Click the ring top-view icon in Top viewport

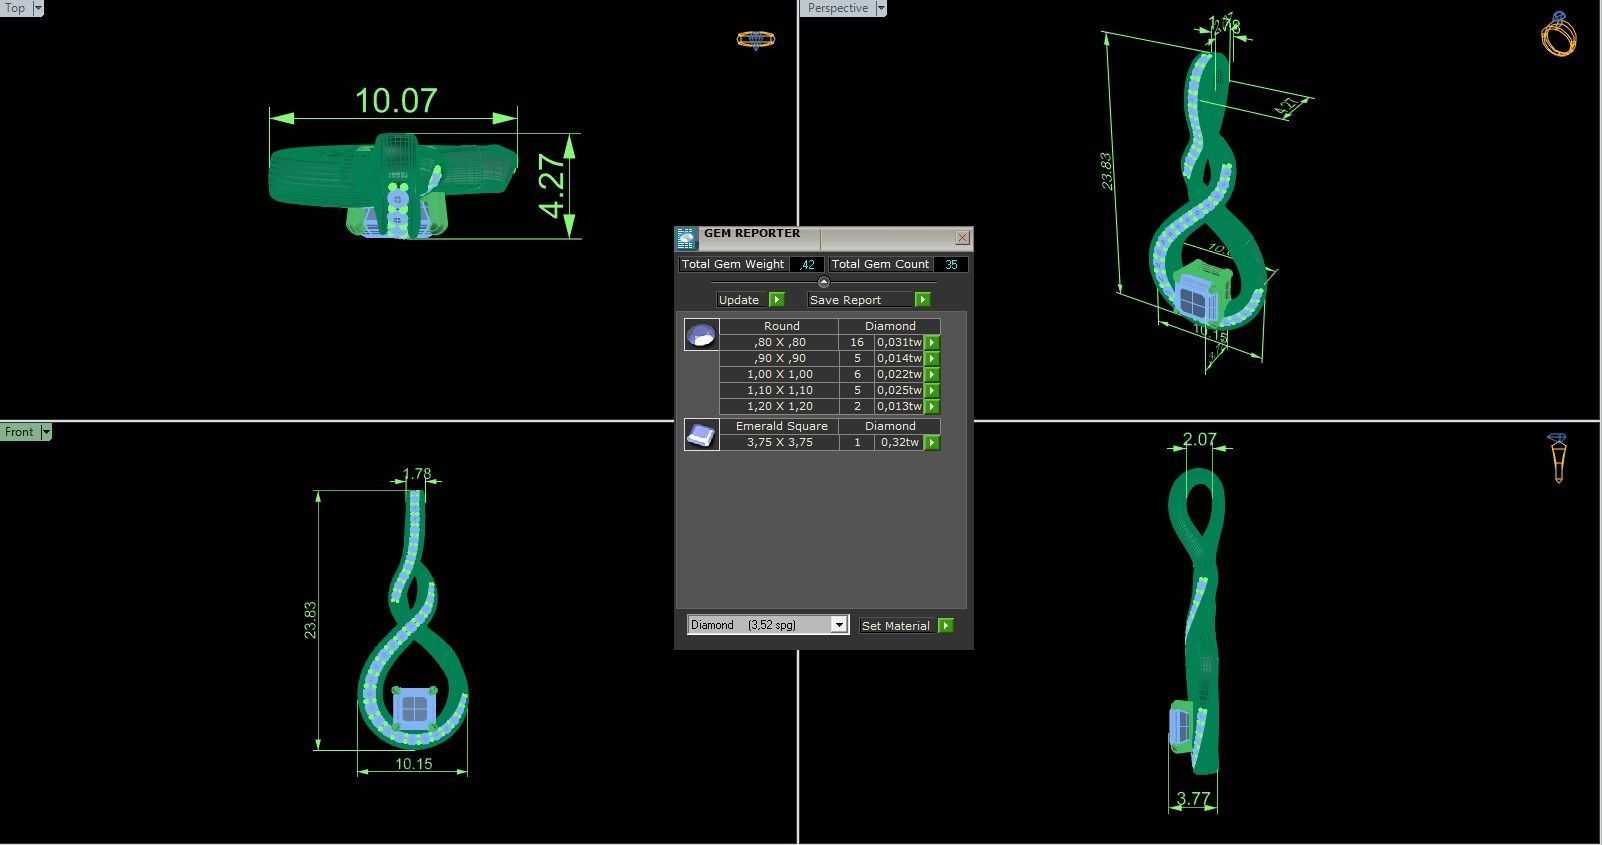755,40
